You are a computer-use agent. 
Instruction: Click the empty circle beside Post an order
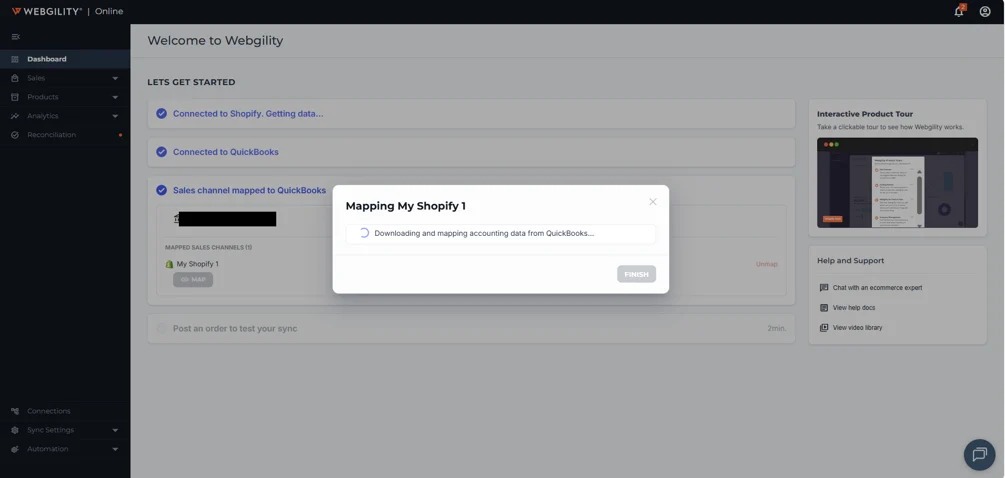click(x=162, y=329)
